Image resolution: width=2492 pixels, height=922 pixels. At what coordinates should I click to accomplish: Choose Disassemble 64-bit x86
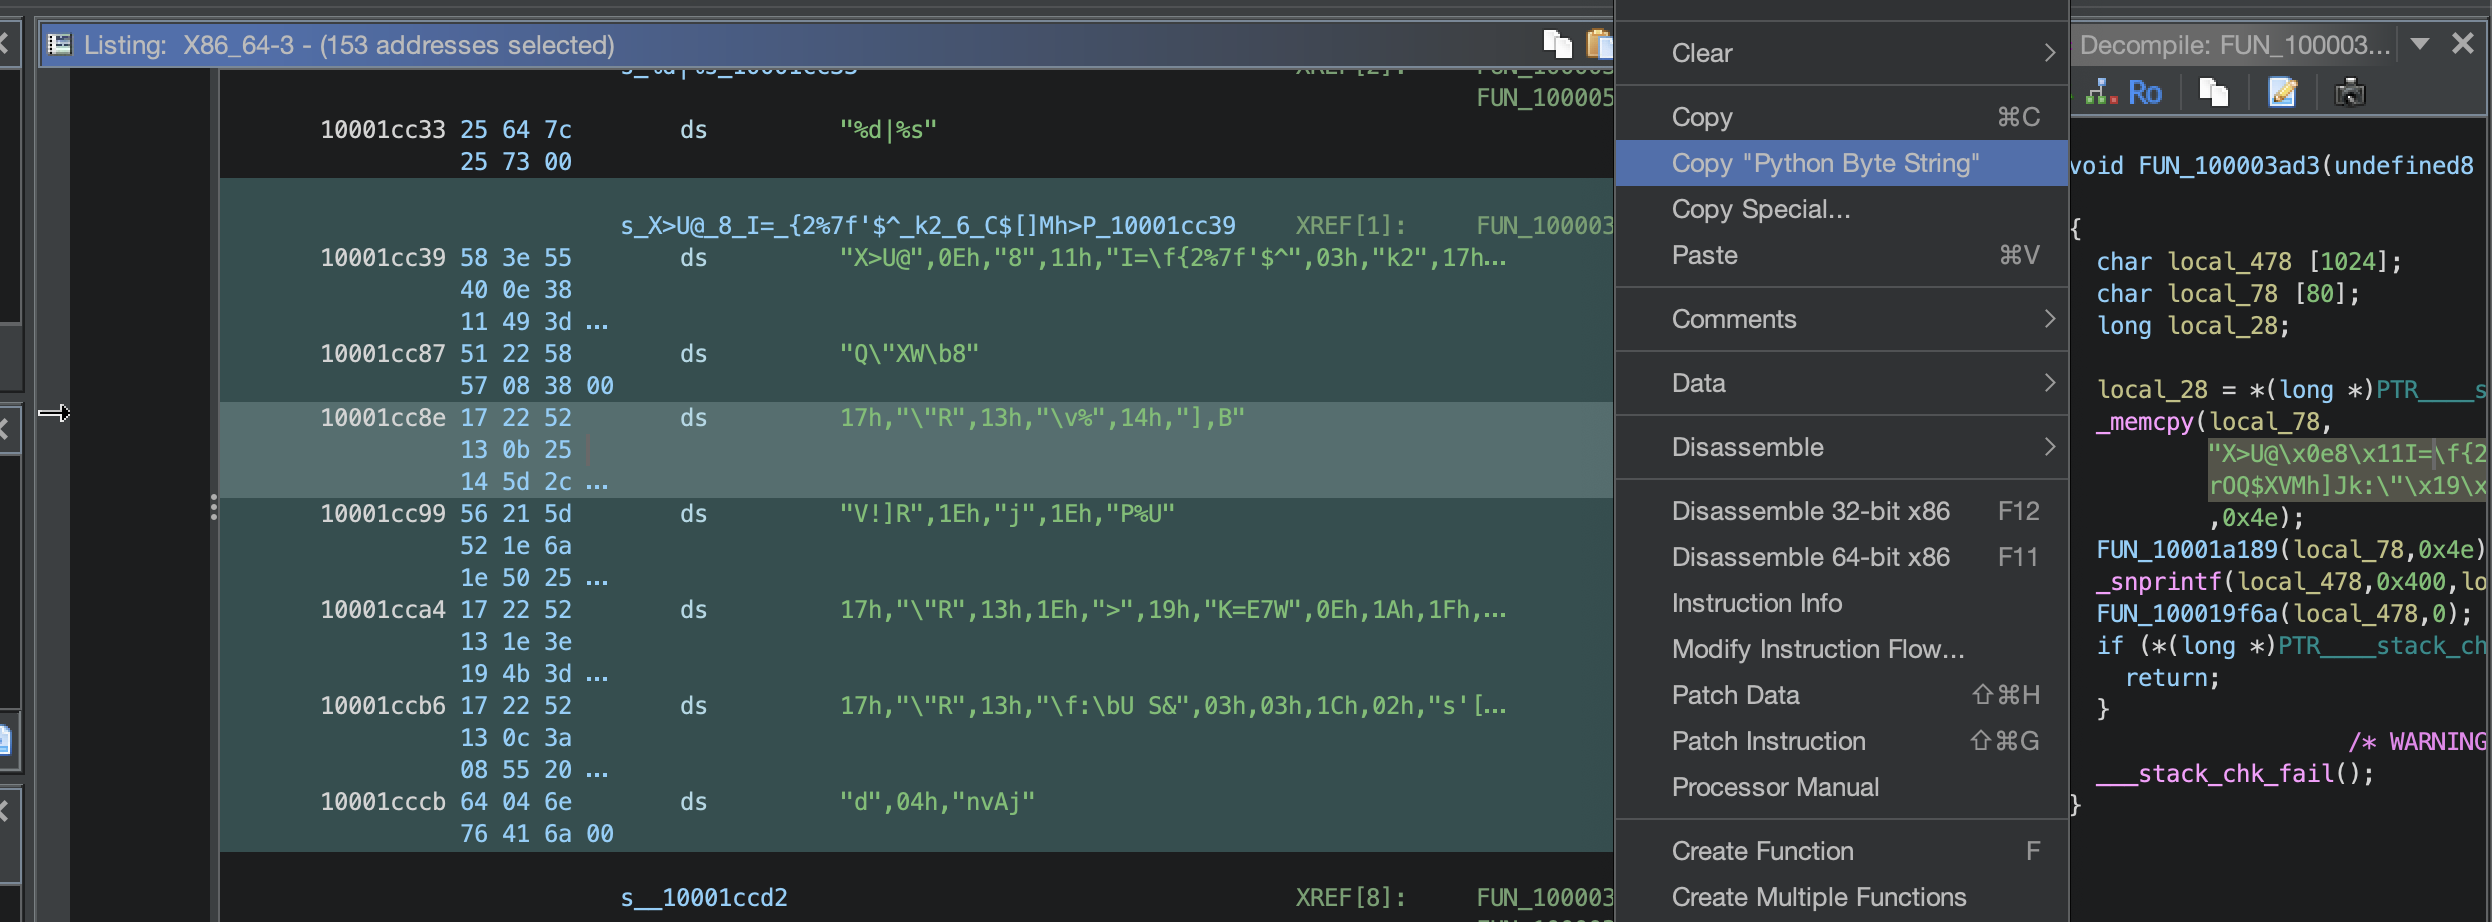click(1842, 557)
